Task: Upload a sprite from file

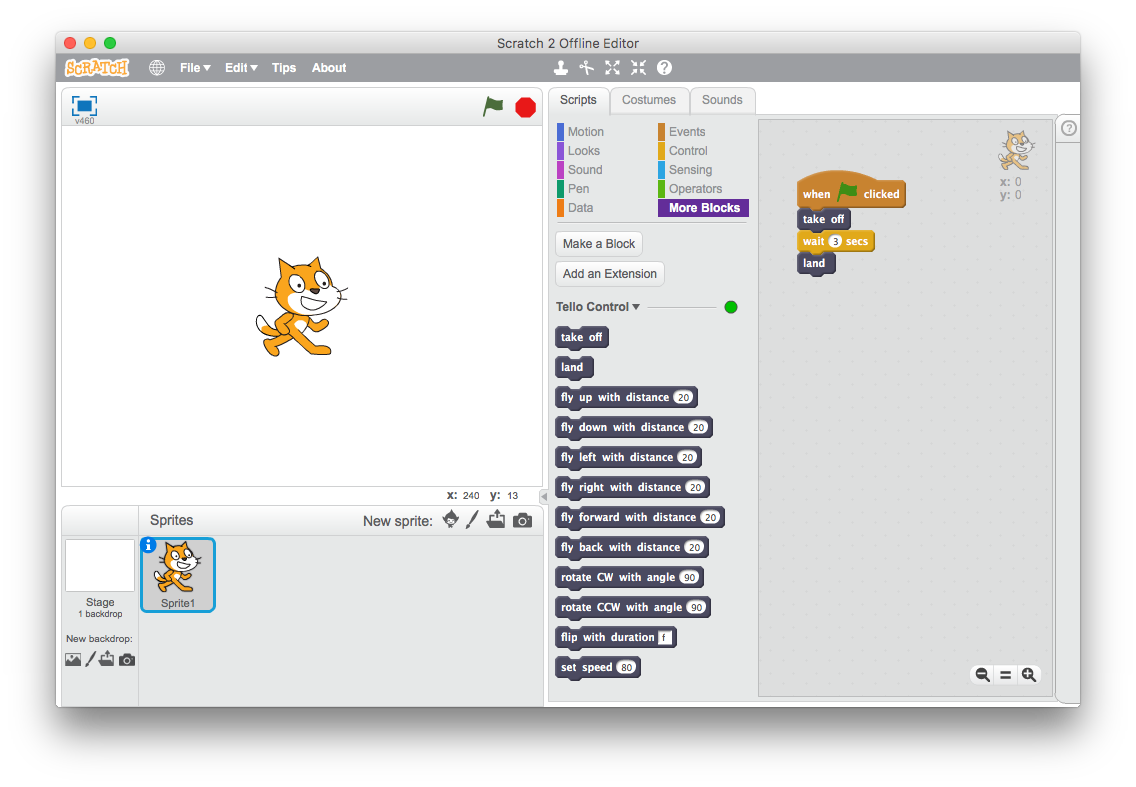Action: click(x=496, y=520)
